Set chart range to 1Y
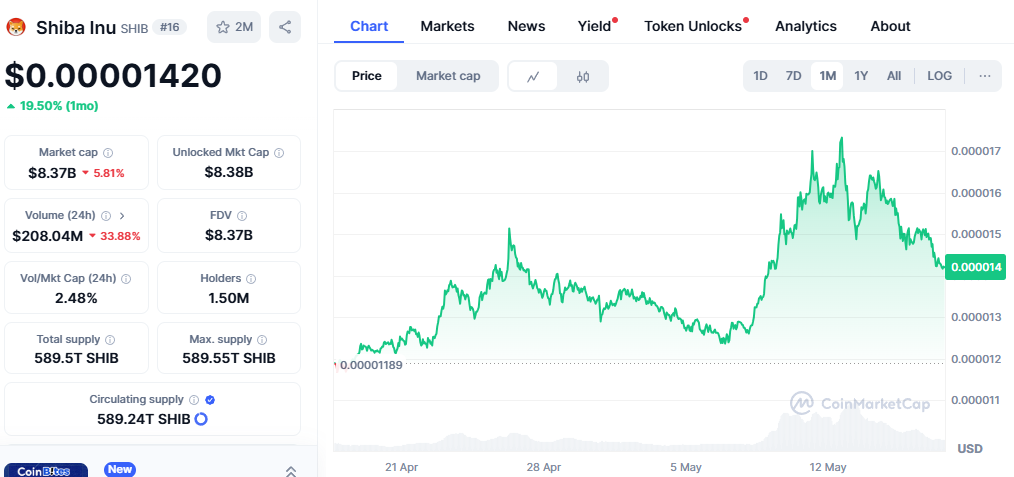Screen dimensions: 1014x477 861,76
